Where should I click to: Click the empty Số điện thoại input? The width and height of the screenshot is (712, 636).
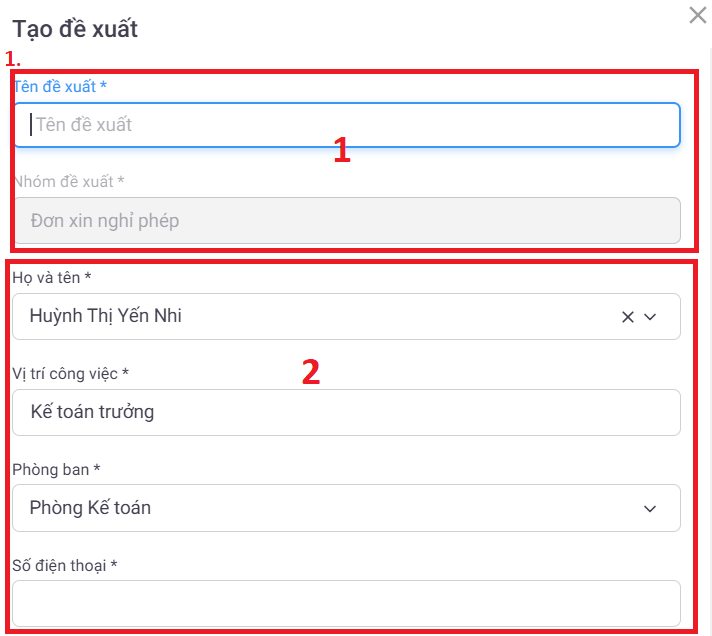[346, 604]
